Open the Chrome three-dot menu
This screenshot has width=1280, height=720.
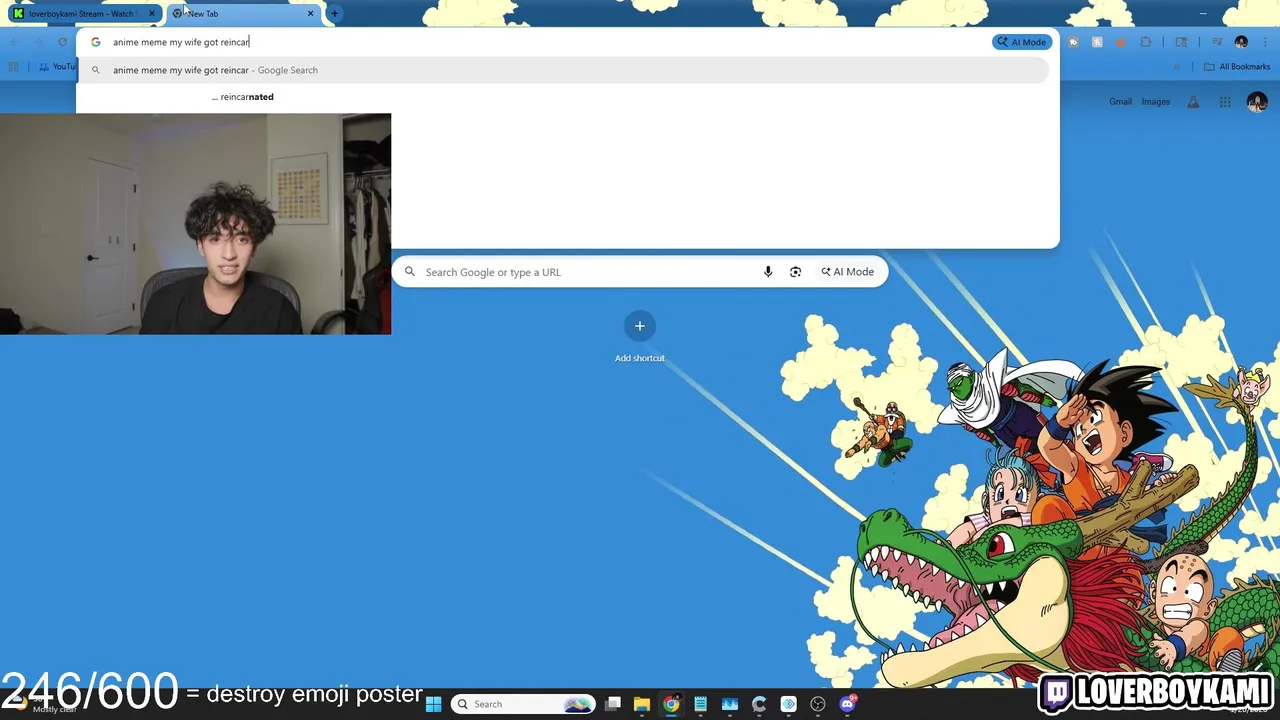[1265, 42]
